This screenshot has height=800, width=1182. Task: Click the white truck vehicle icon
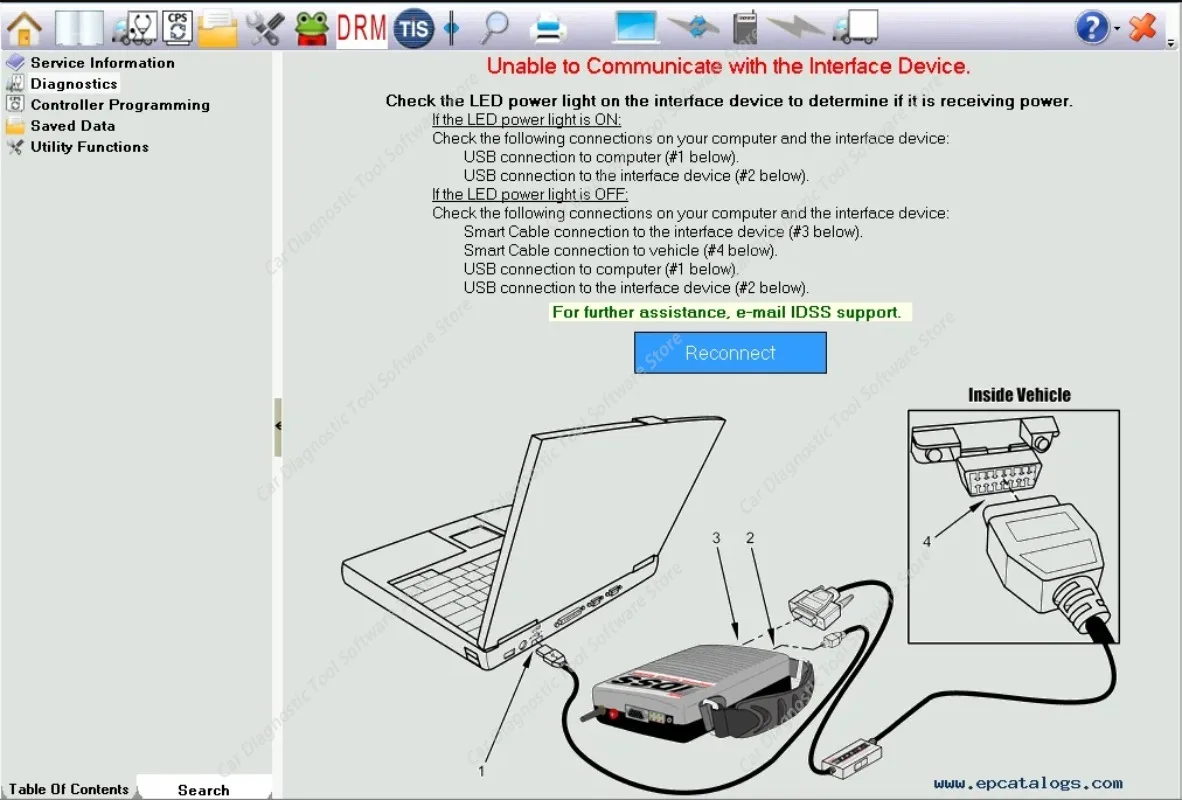coord(856,27)
